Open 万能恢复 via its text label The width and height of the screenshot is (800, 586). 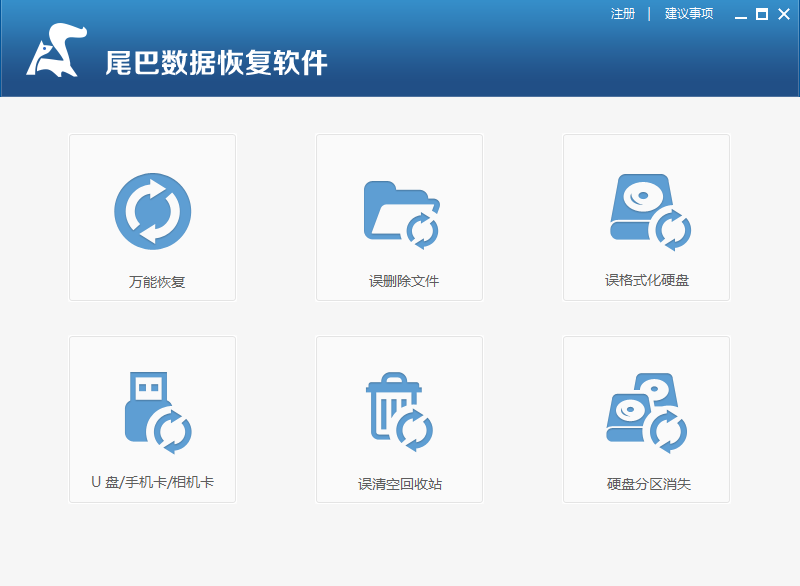point(157,282)
